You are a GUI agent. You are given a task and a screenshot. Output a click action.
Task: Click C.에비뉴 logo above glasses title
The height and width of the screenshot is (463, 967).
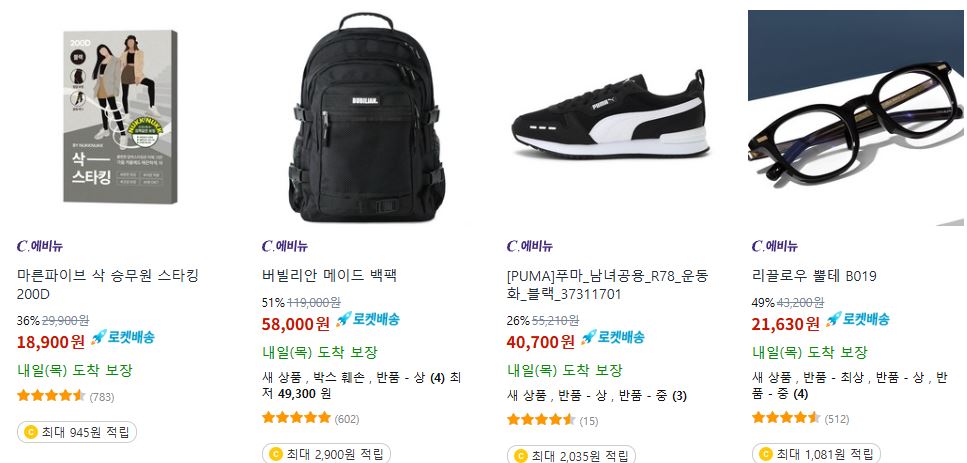tap(775, 247)
